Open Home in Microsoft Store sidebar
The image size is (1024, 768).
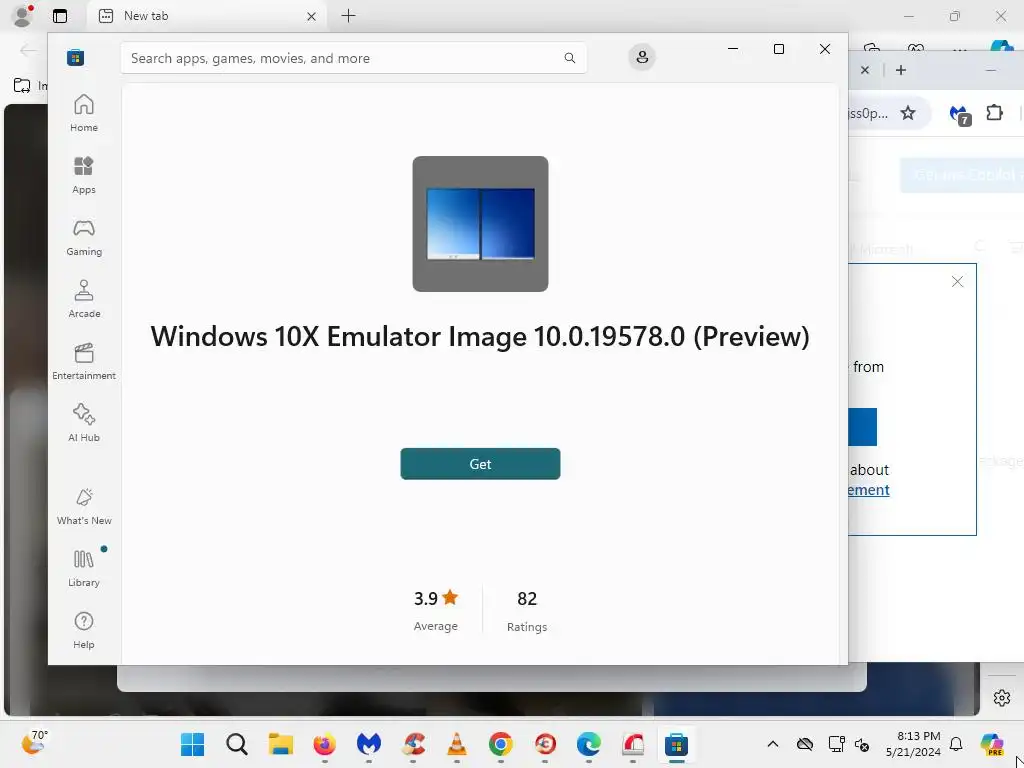click(84, 113)
